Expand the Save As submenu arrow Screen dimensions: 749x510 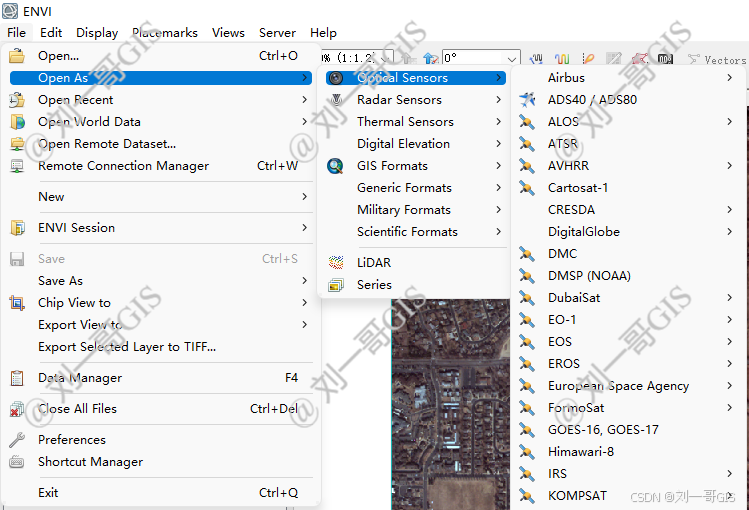[304, 281]
